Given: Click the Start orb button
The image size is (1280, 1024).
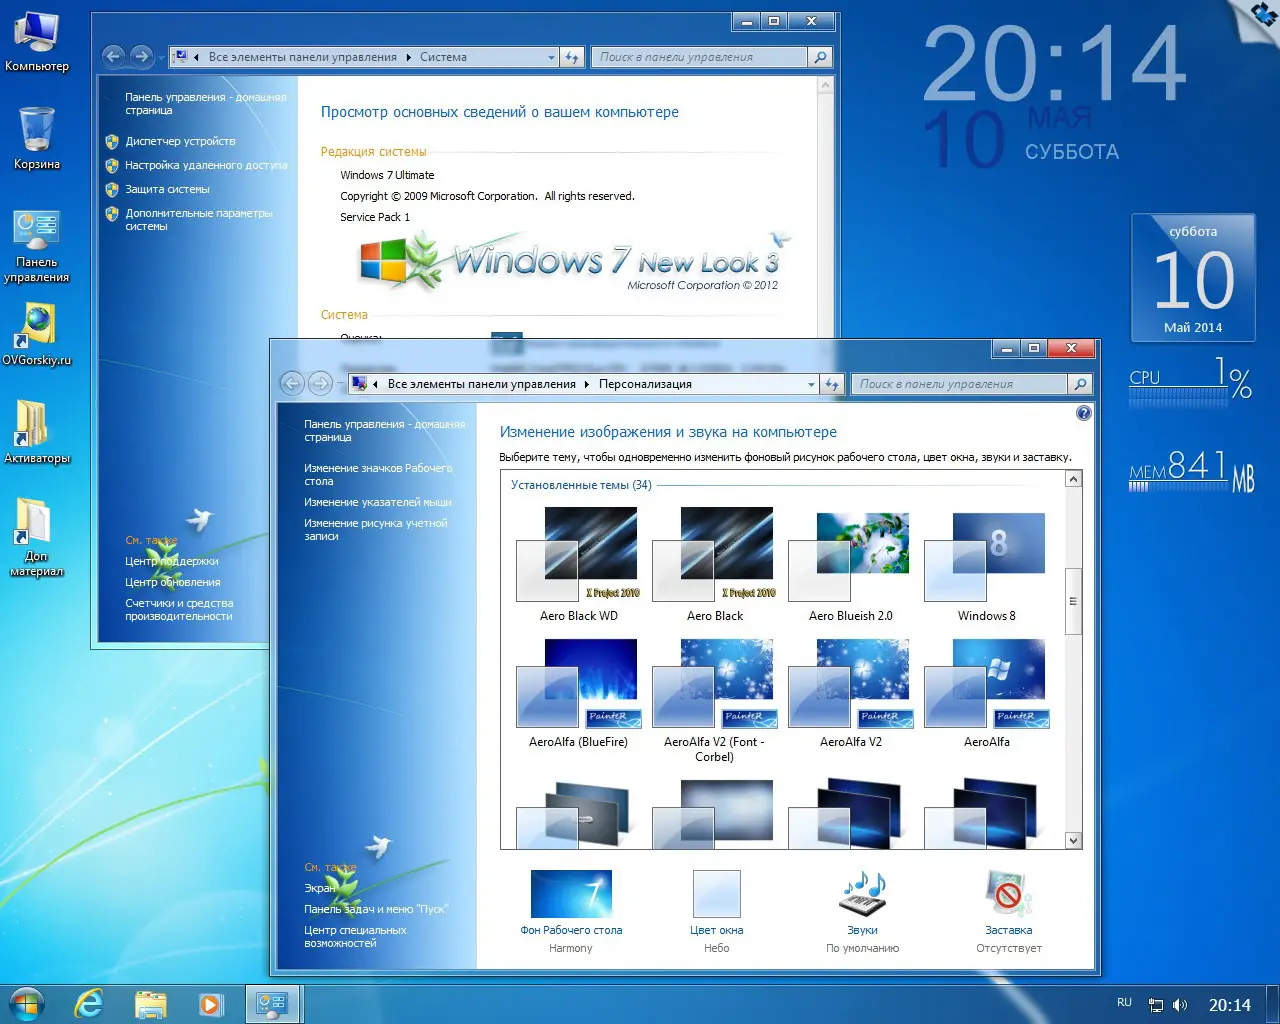Looking at the screenshot, I should coord(27,1003).
